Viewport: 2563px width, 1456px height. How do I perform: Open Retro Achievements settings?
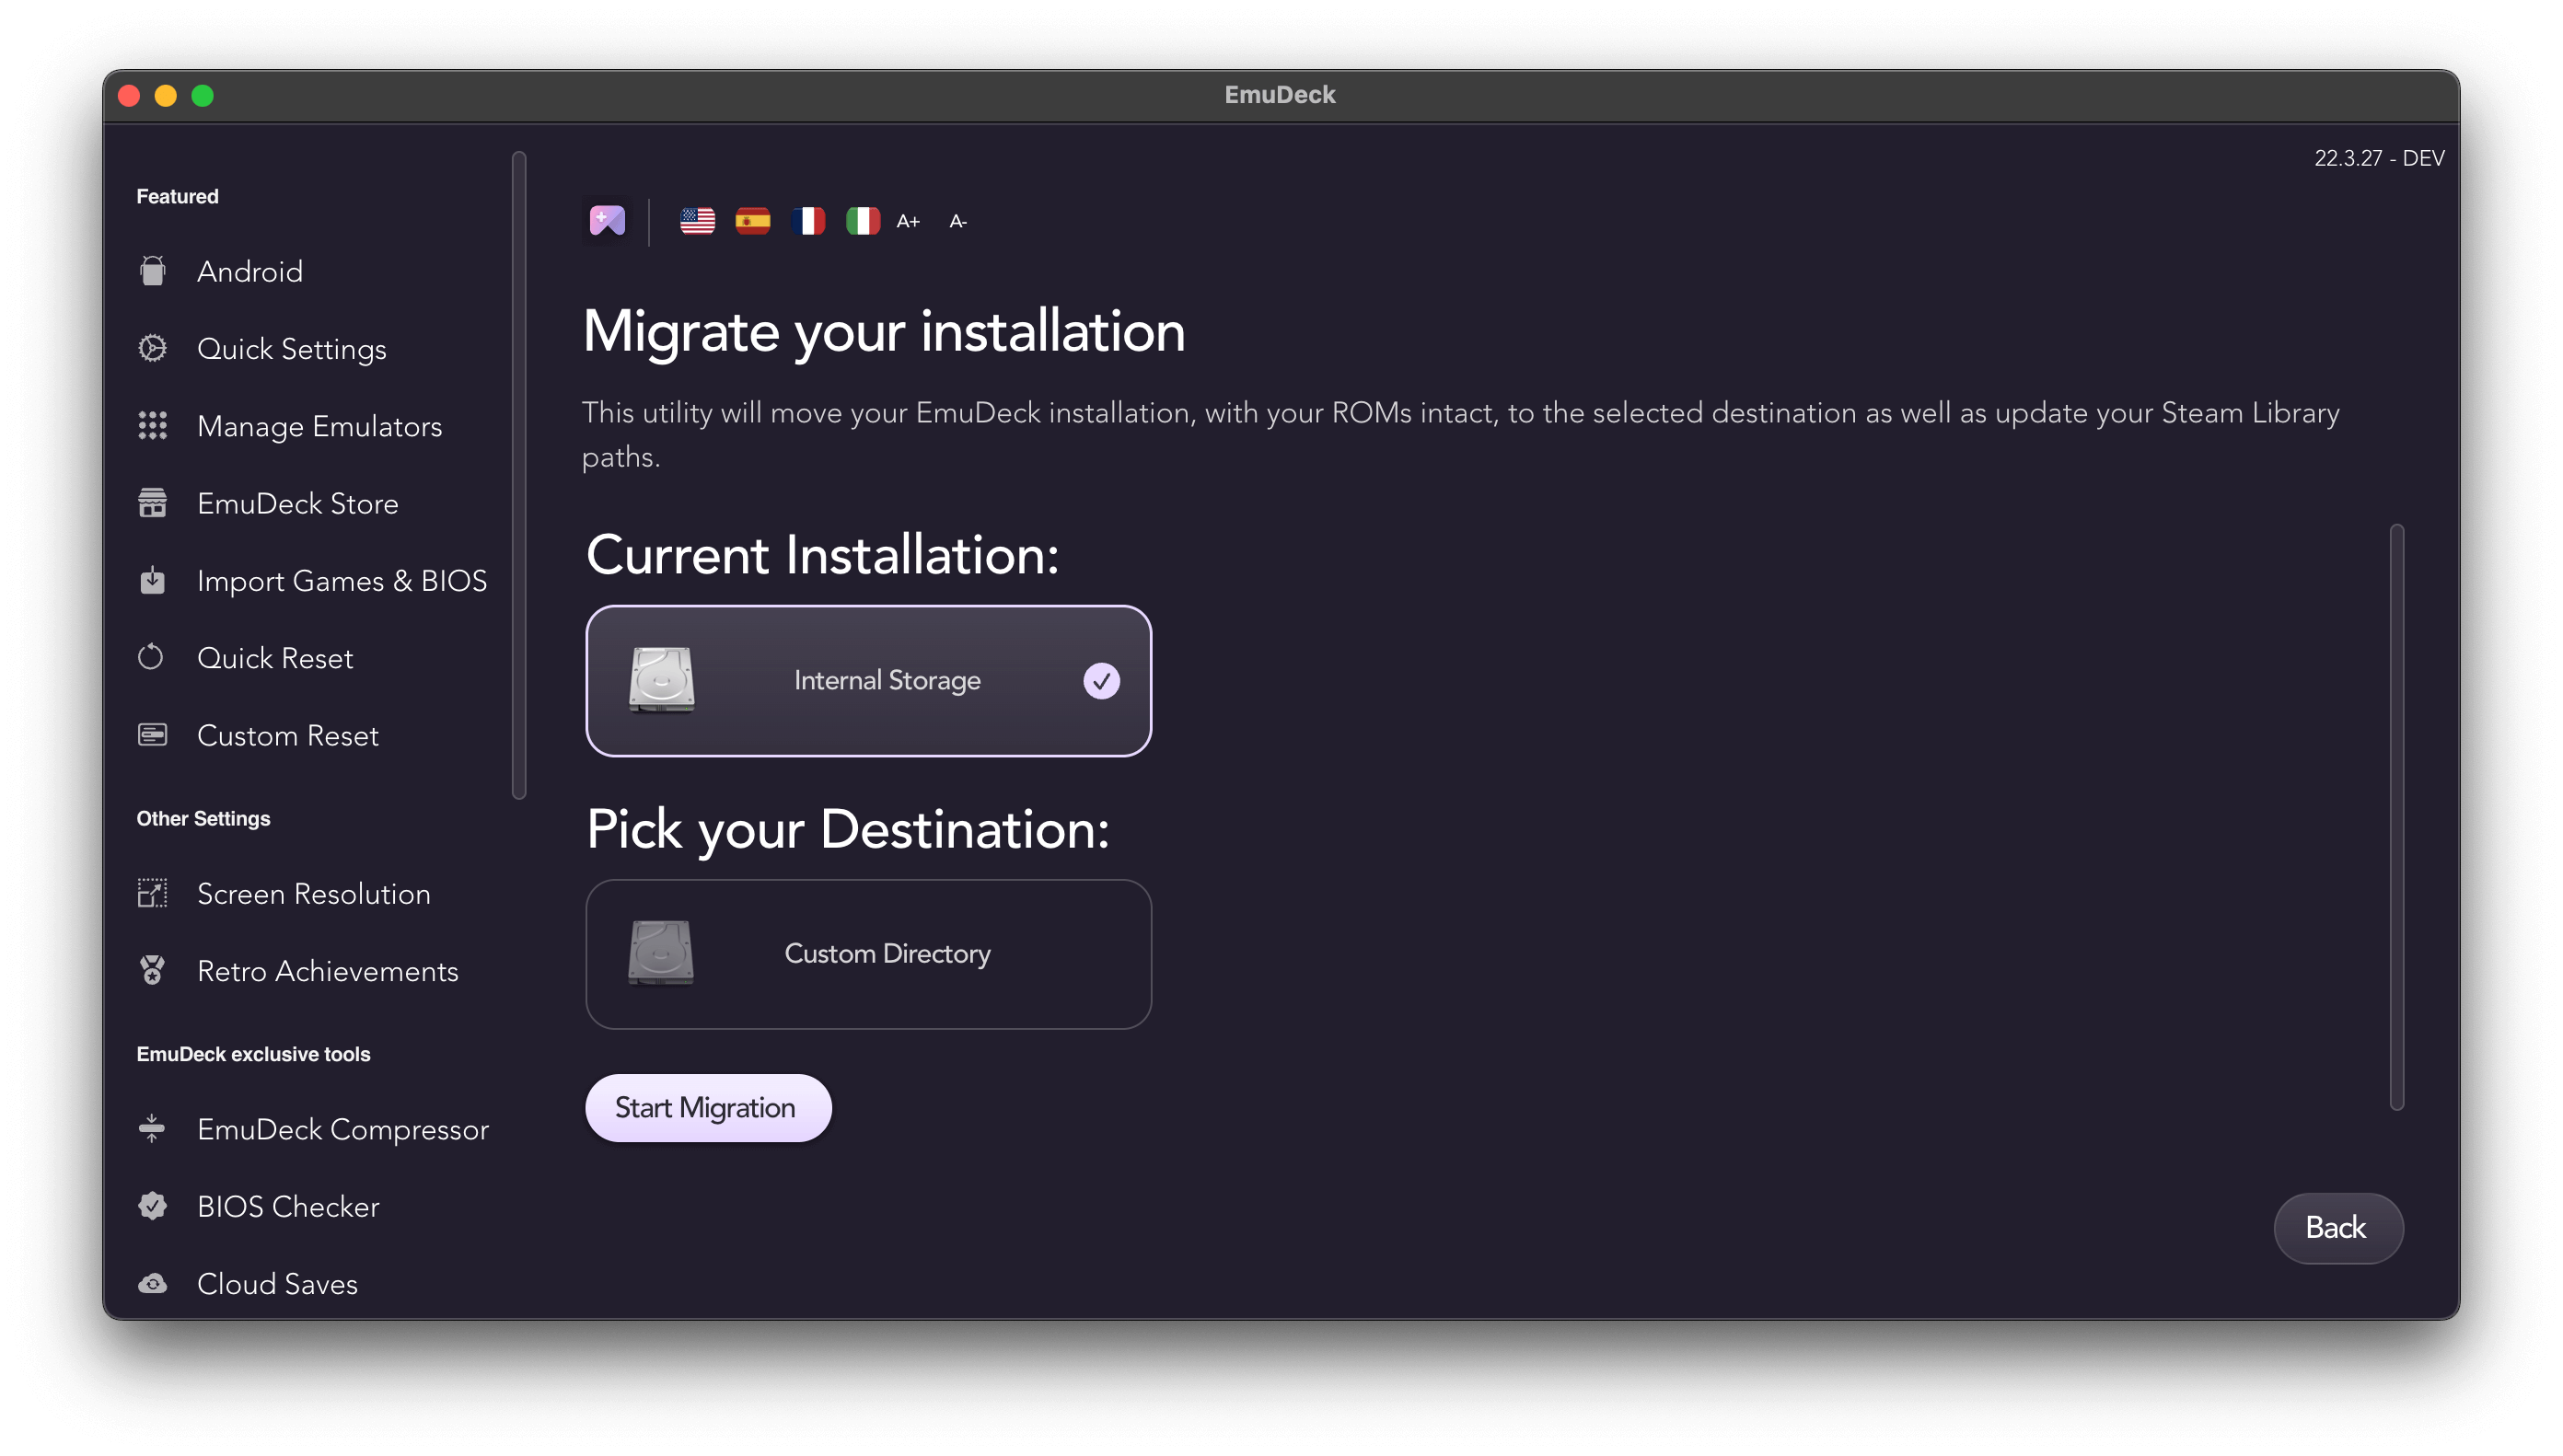coord(328,970)
